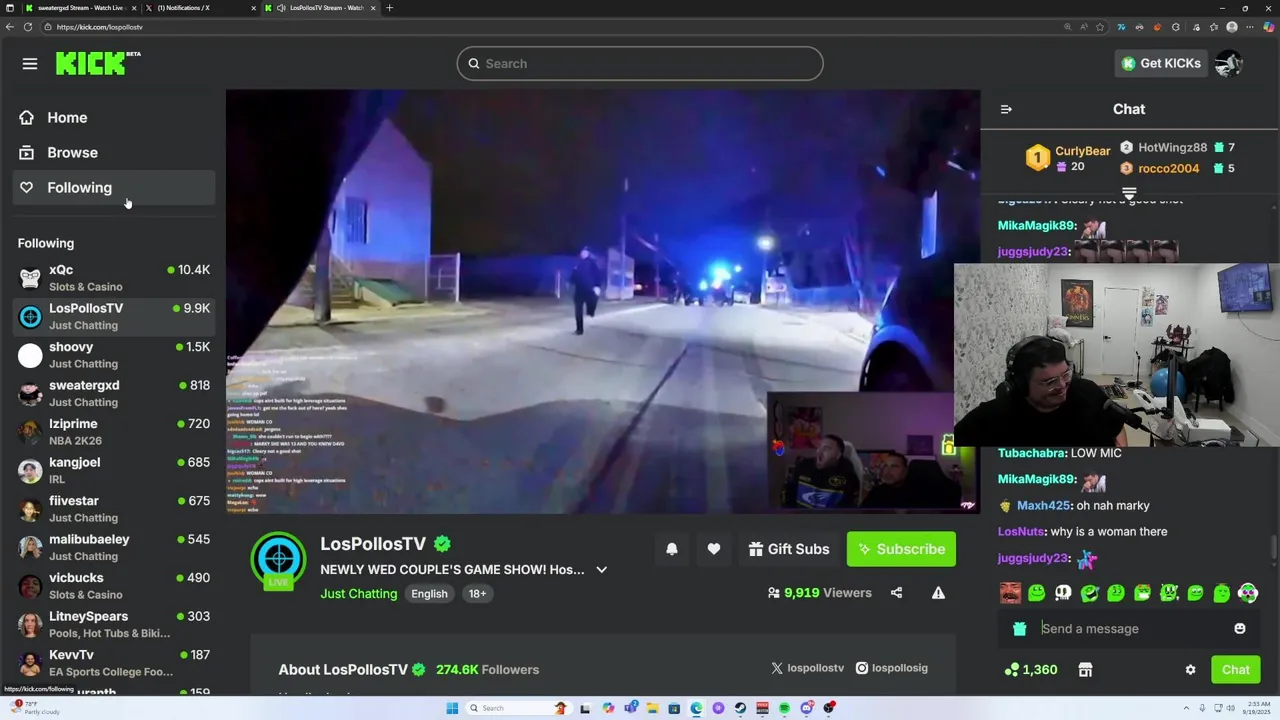The image size is (1280, 720).
Task: Click the search magnifier icon
Action: tap(474, 63)
